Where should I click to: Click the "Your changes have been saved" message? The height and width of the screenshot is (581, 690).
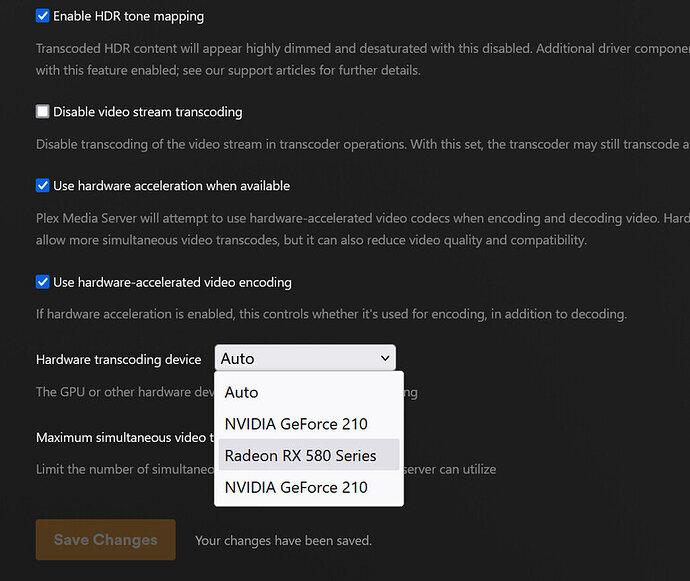click(x=283, y=541)
